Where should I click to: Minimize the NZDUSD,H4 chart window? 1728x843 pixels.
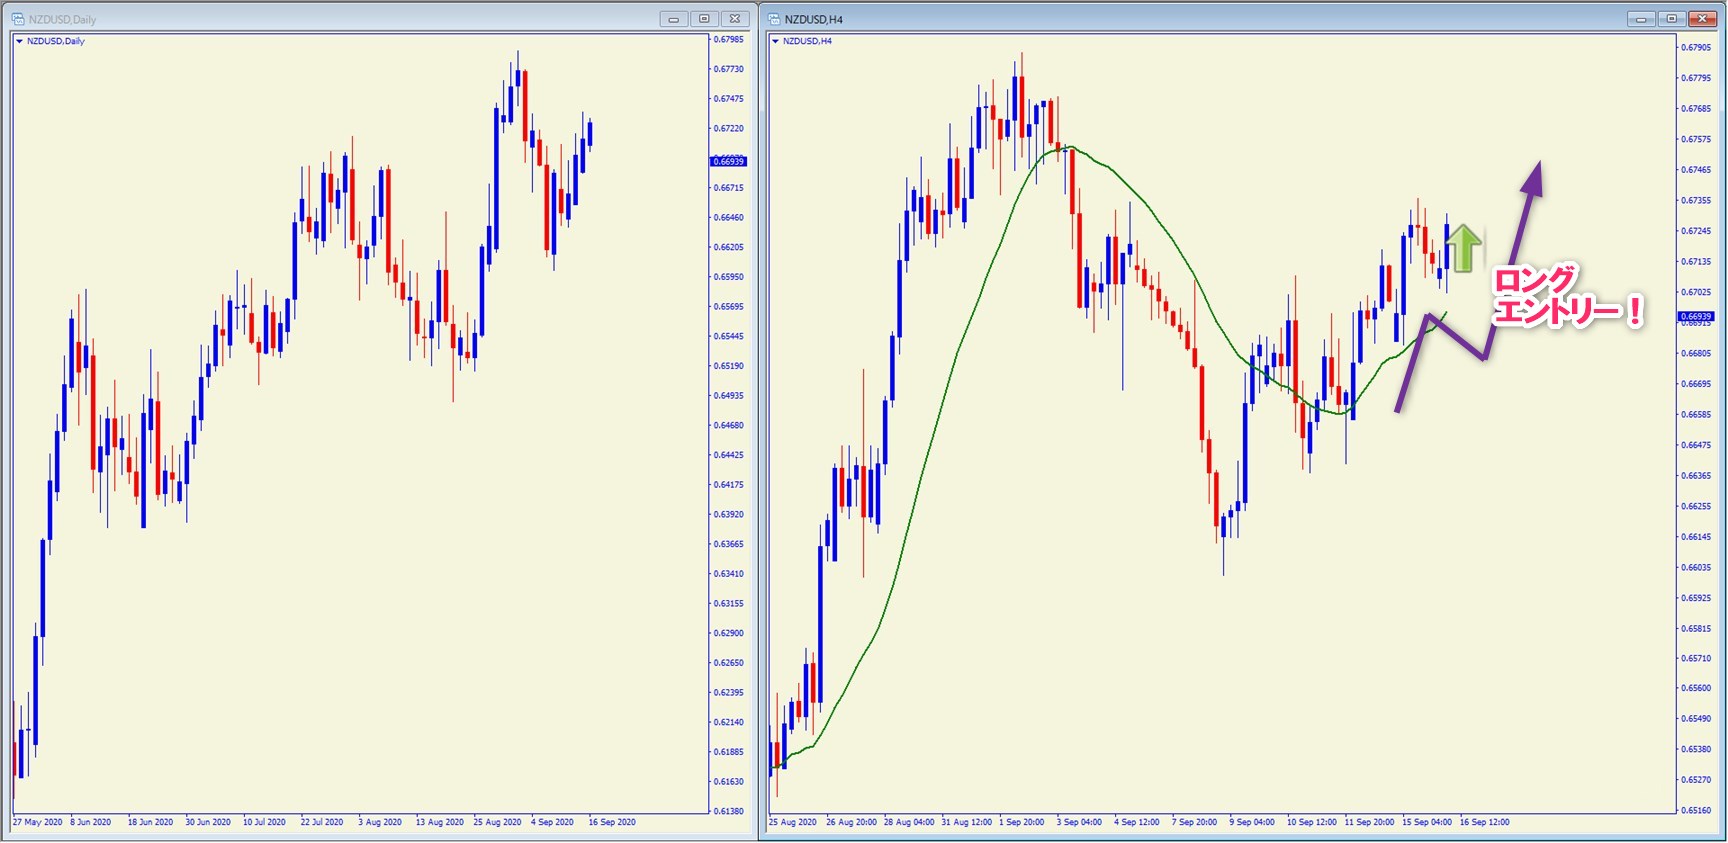pyautogui.click(x=1641, y=19)
